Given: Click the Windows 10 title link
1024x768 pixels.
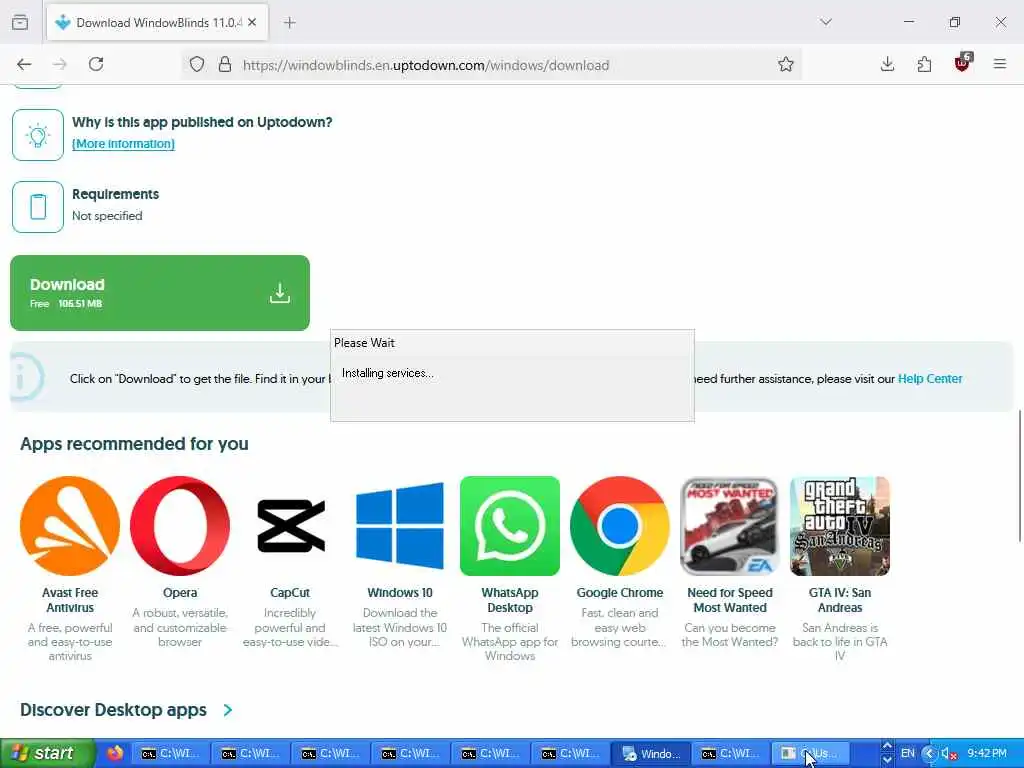Looking at the screenshot, I should tap(400, 593).
